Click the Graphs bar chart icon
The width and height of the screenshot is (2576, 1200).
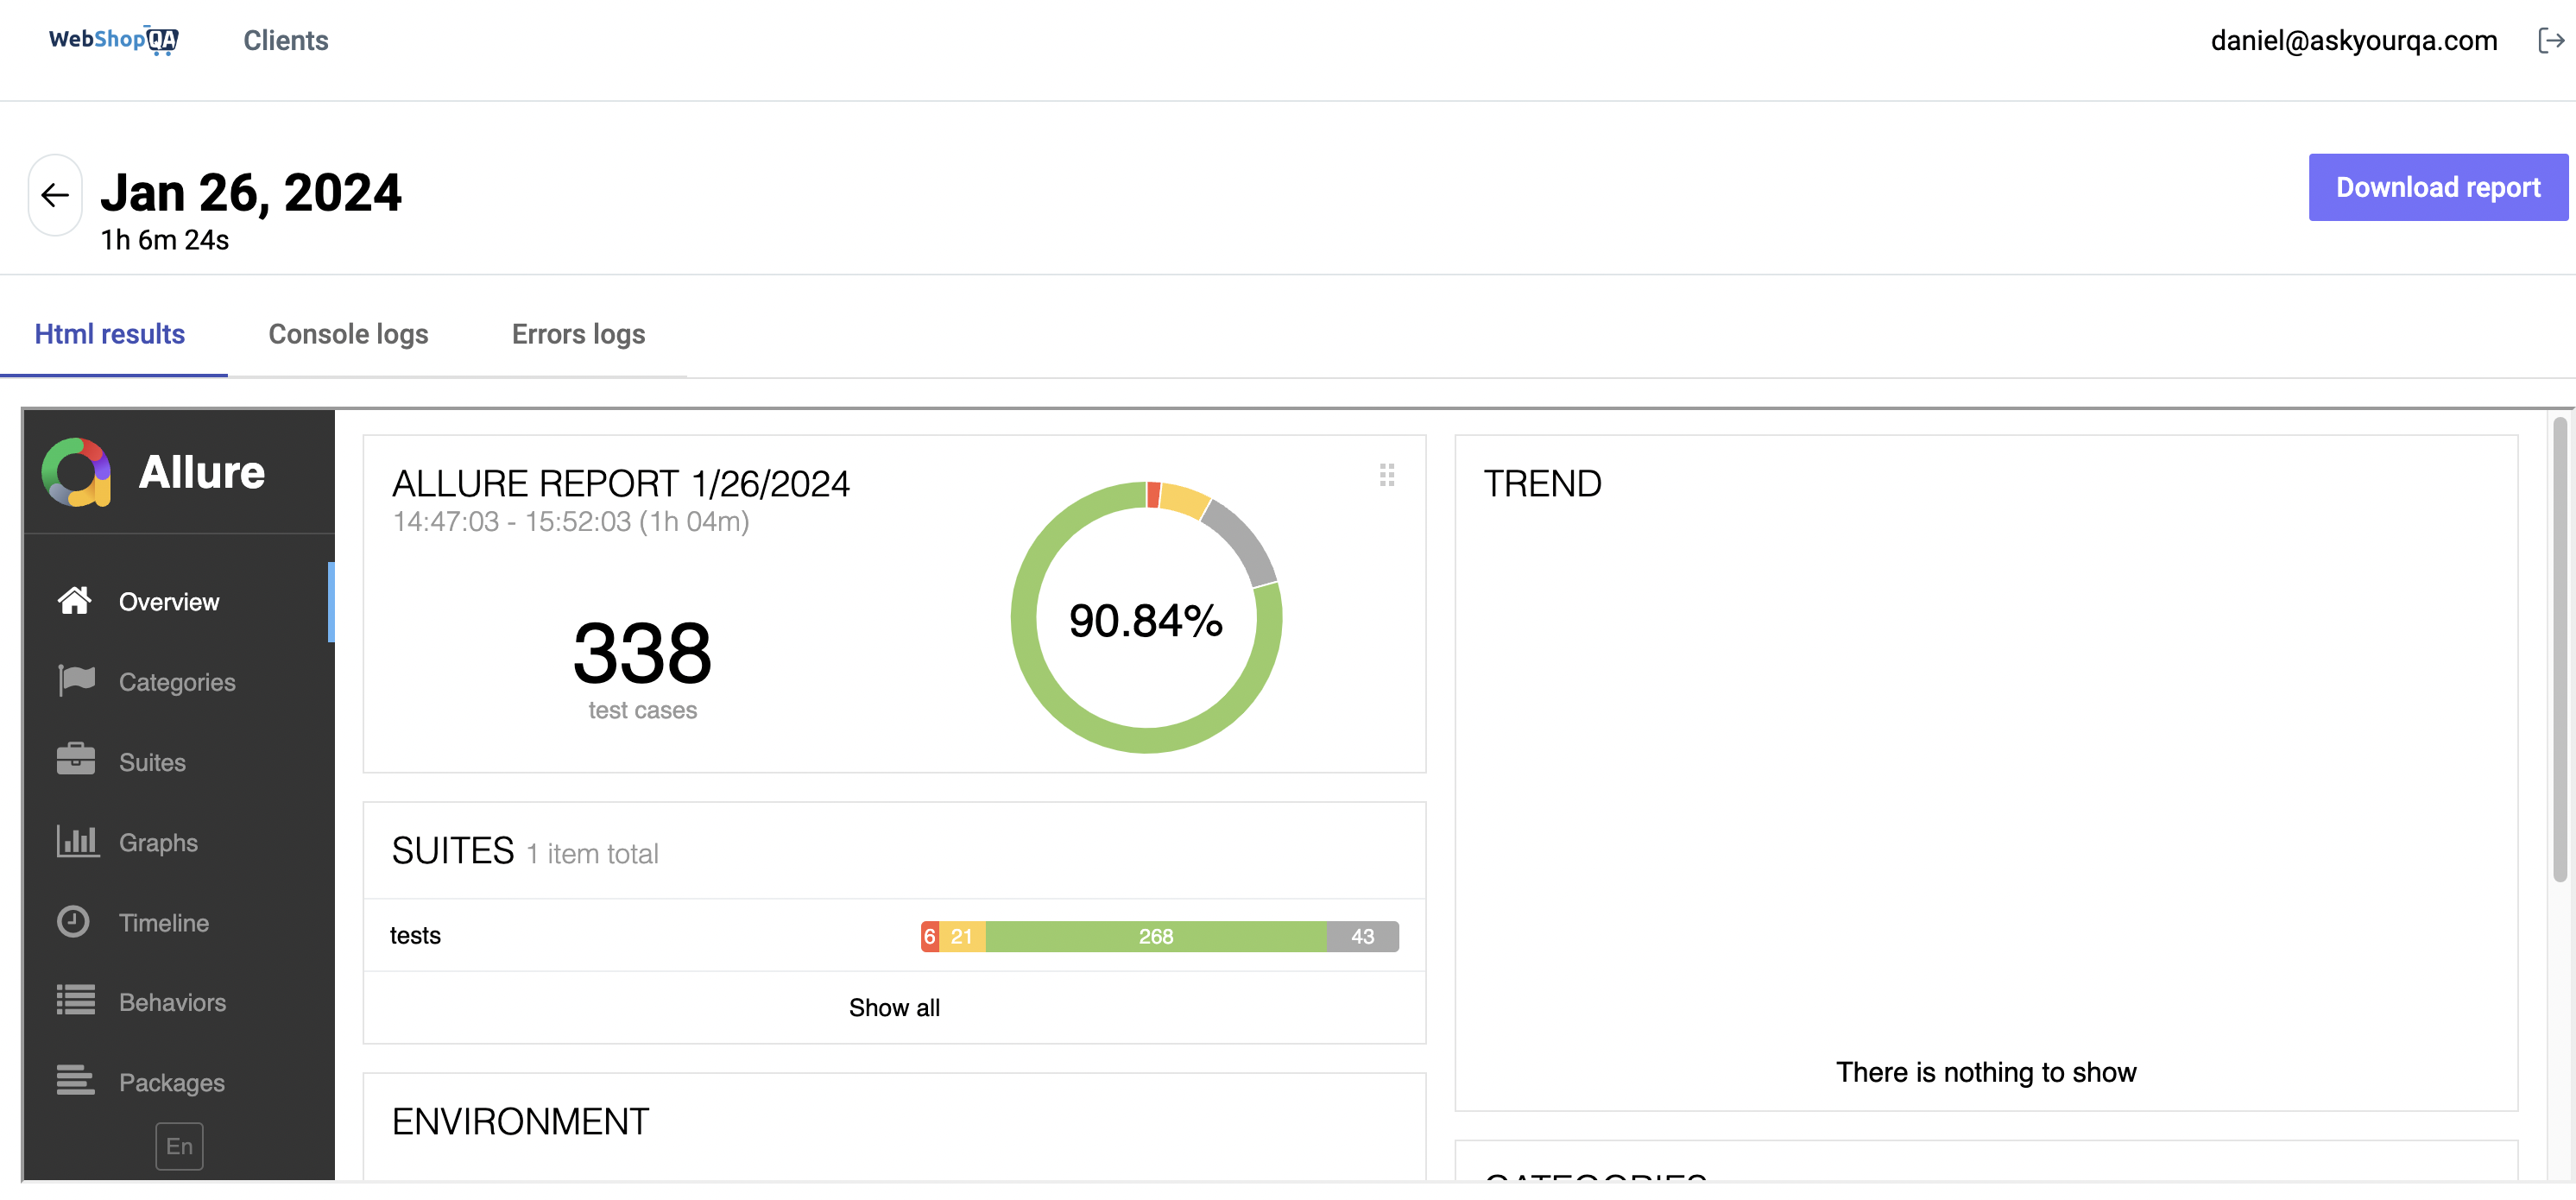77,841
